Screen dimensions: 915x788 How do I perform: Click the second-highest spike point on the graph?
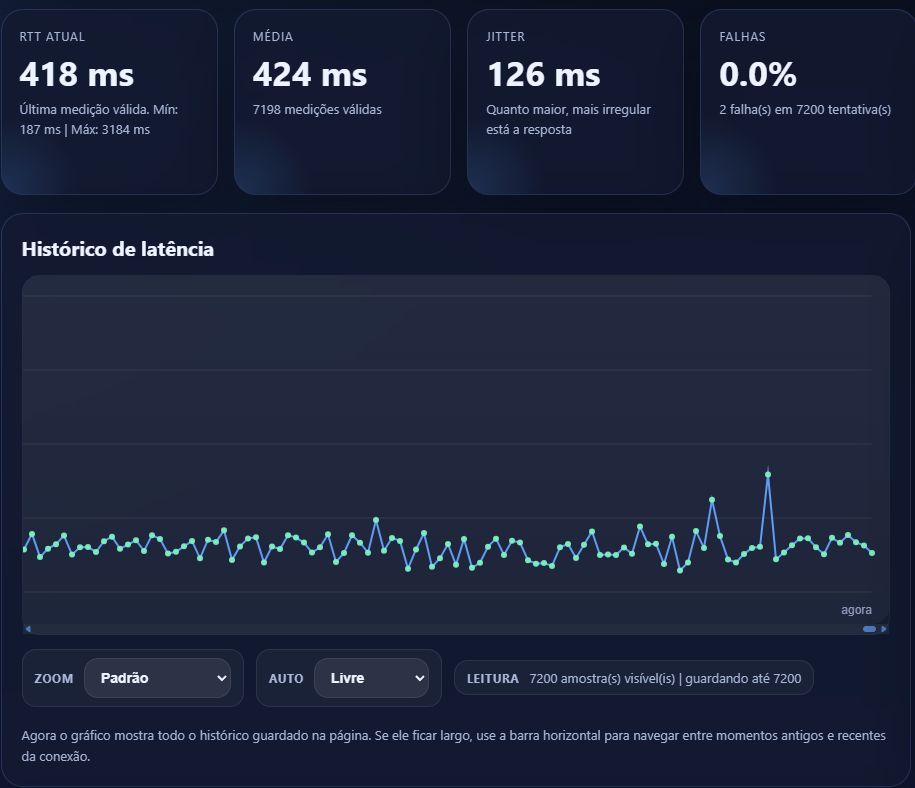pos(712,499)
